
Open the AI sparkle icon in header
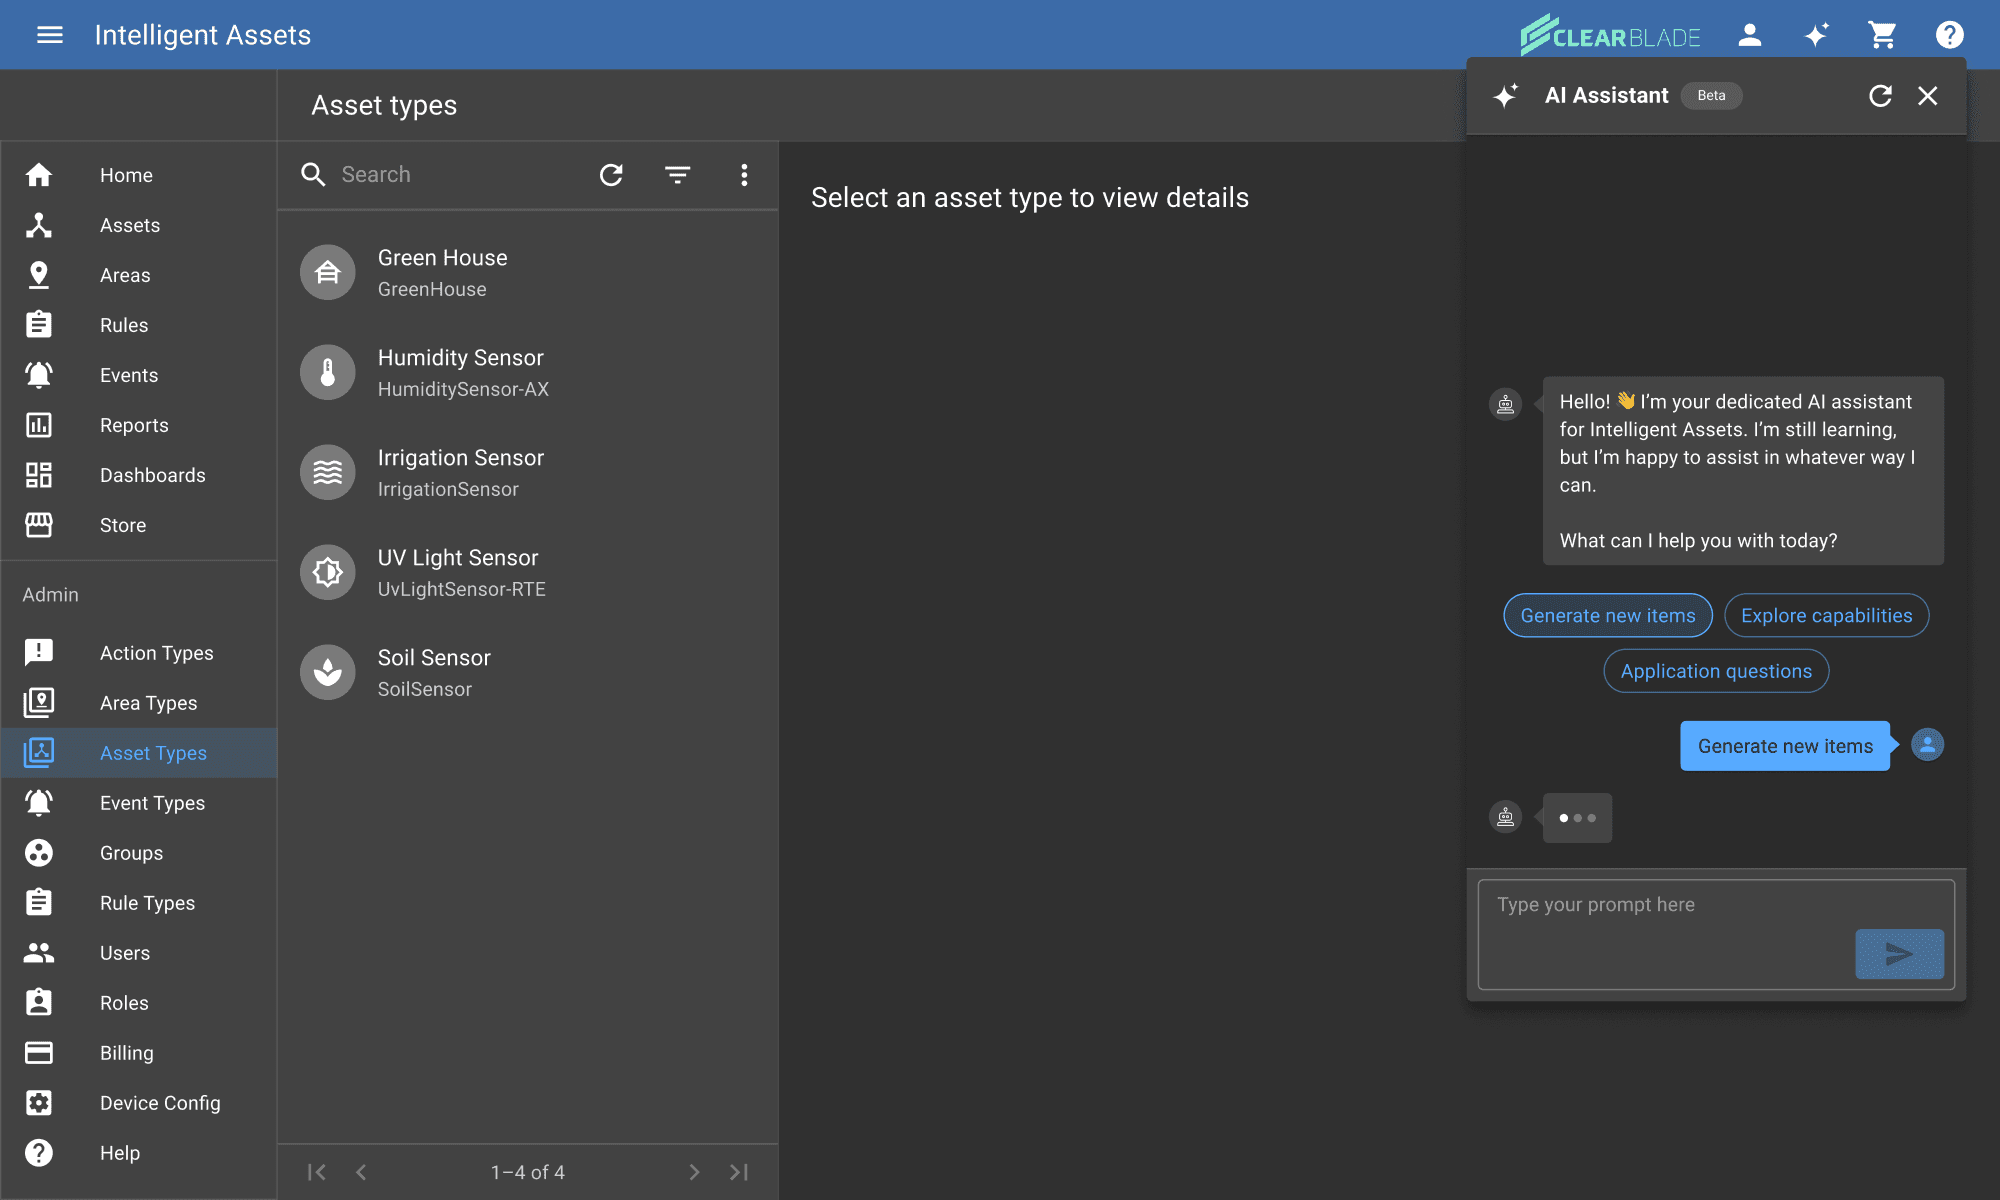click(1816, 35)
